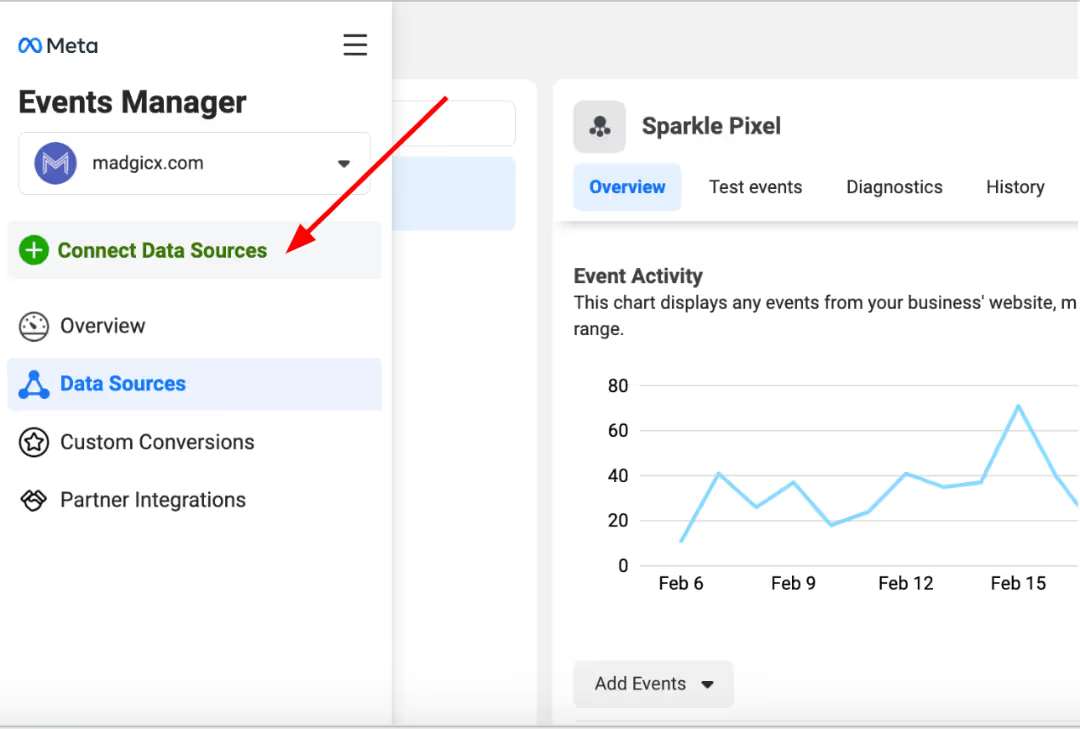Click the Feb 6 axis label
The width and height of the screenshot is (1080, 729).
[x=681, y=584]
